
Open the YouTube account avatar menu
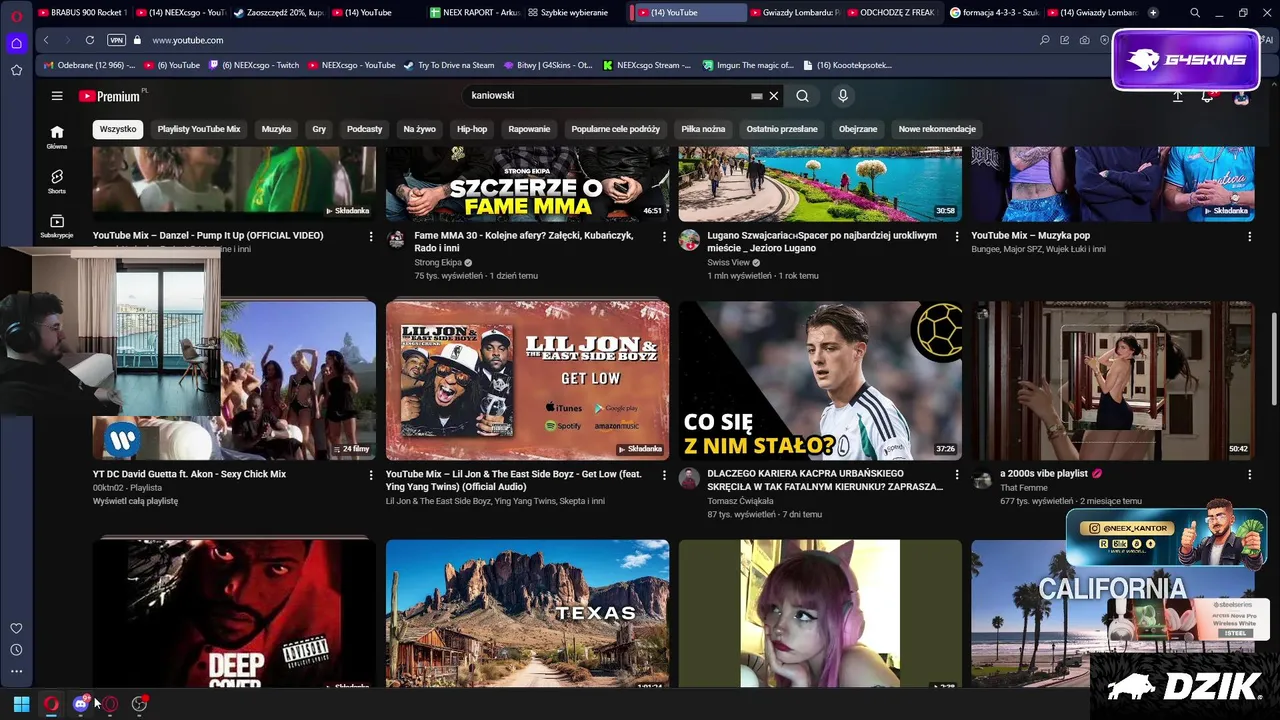1241,96
